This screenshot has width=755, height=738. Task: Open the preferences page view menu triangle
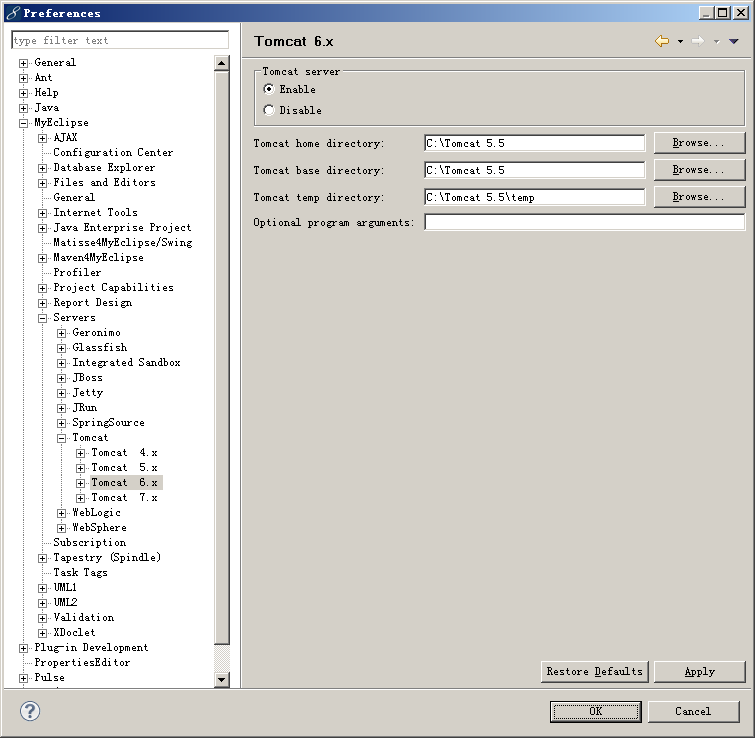[734, 41]
